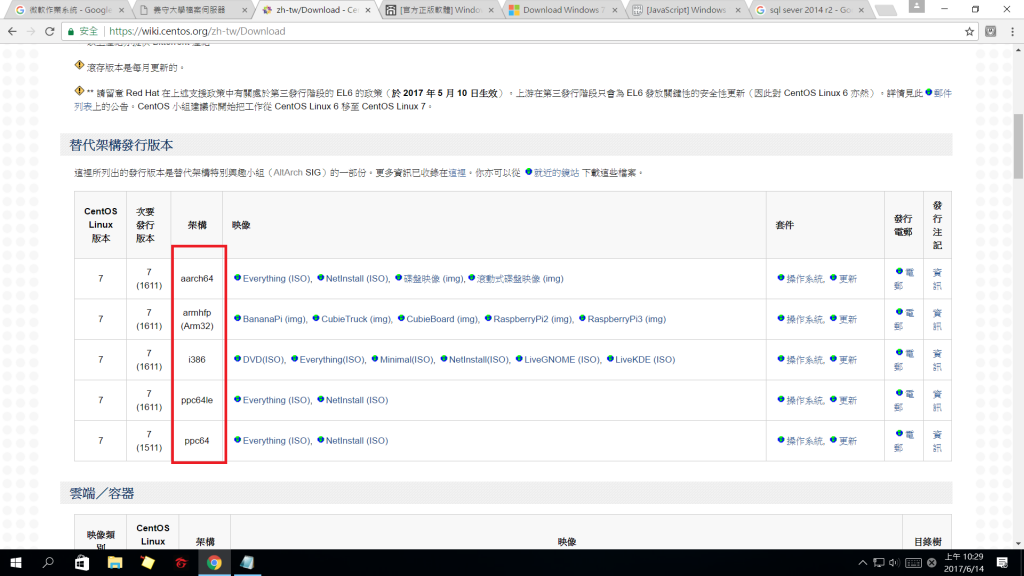This screenshot has width=1024, height=576.
Task: Go forward in browser history
Action: click(31, 31)
